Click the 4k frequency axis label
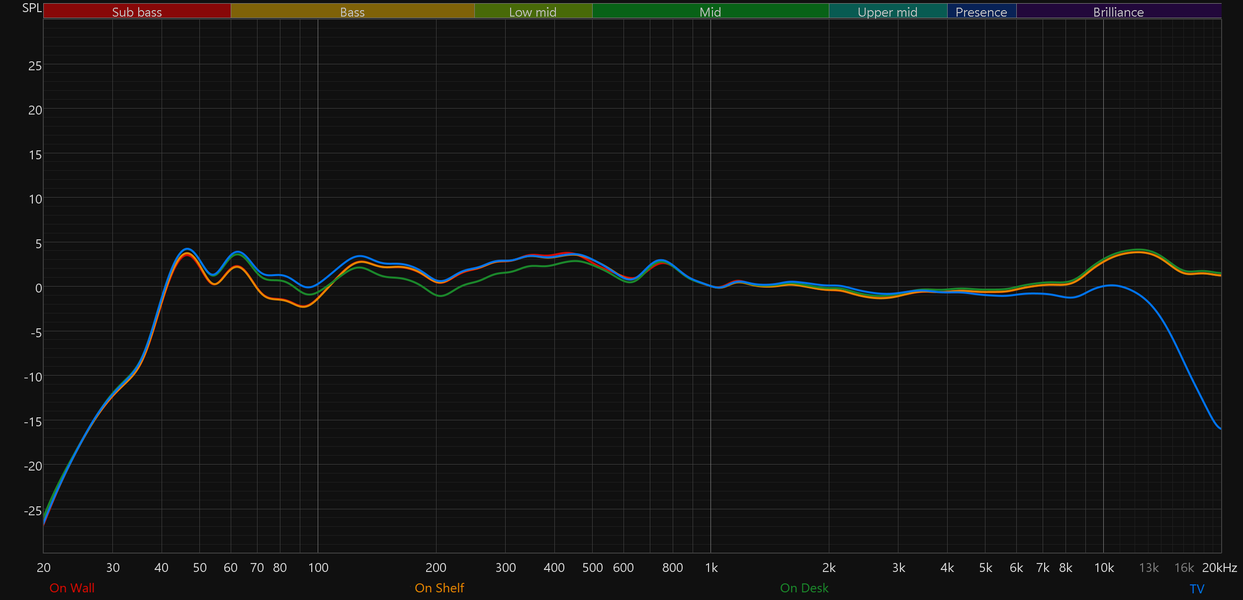Viewport: 1243px width, 600px height. [946, 568]
